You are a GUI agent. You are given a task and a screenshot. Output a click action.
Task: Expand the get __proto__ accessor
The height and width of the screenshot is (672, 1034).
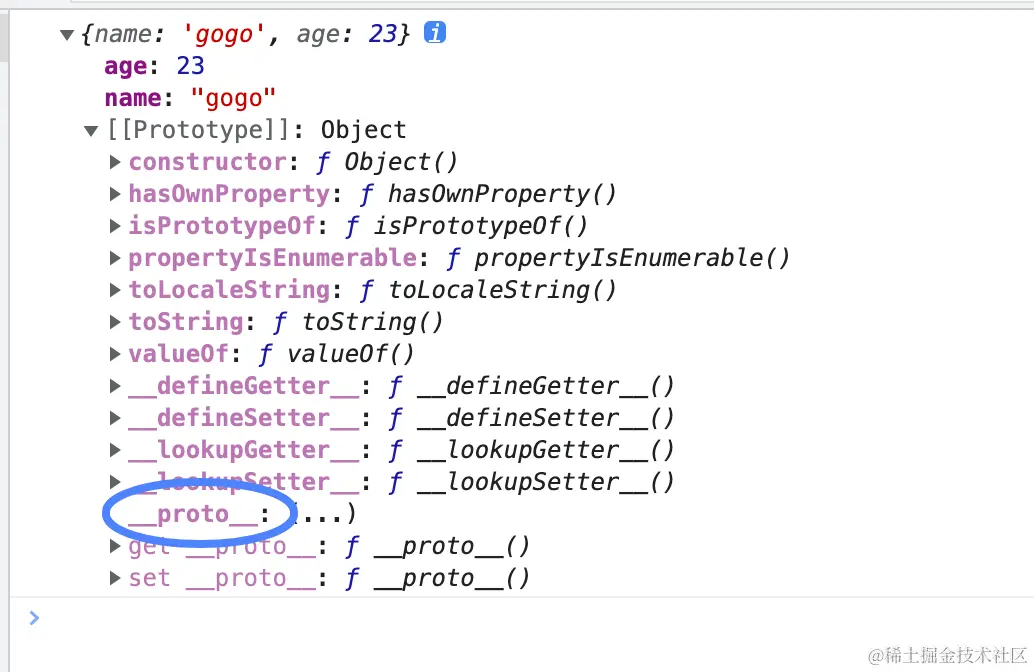point(115,545)
